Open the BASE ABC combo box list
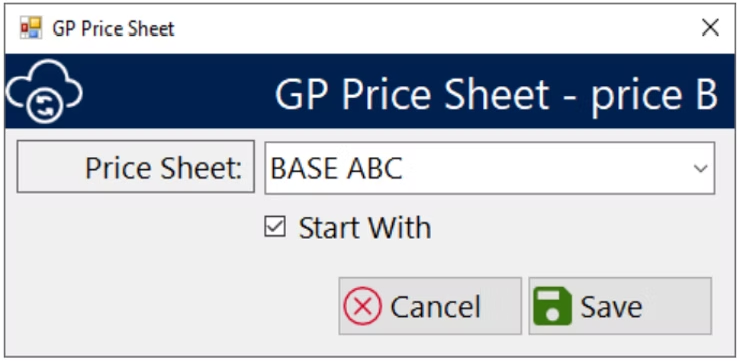This screenshot has width=740, height=361. tap(489, 168)
